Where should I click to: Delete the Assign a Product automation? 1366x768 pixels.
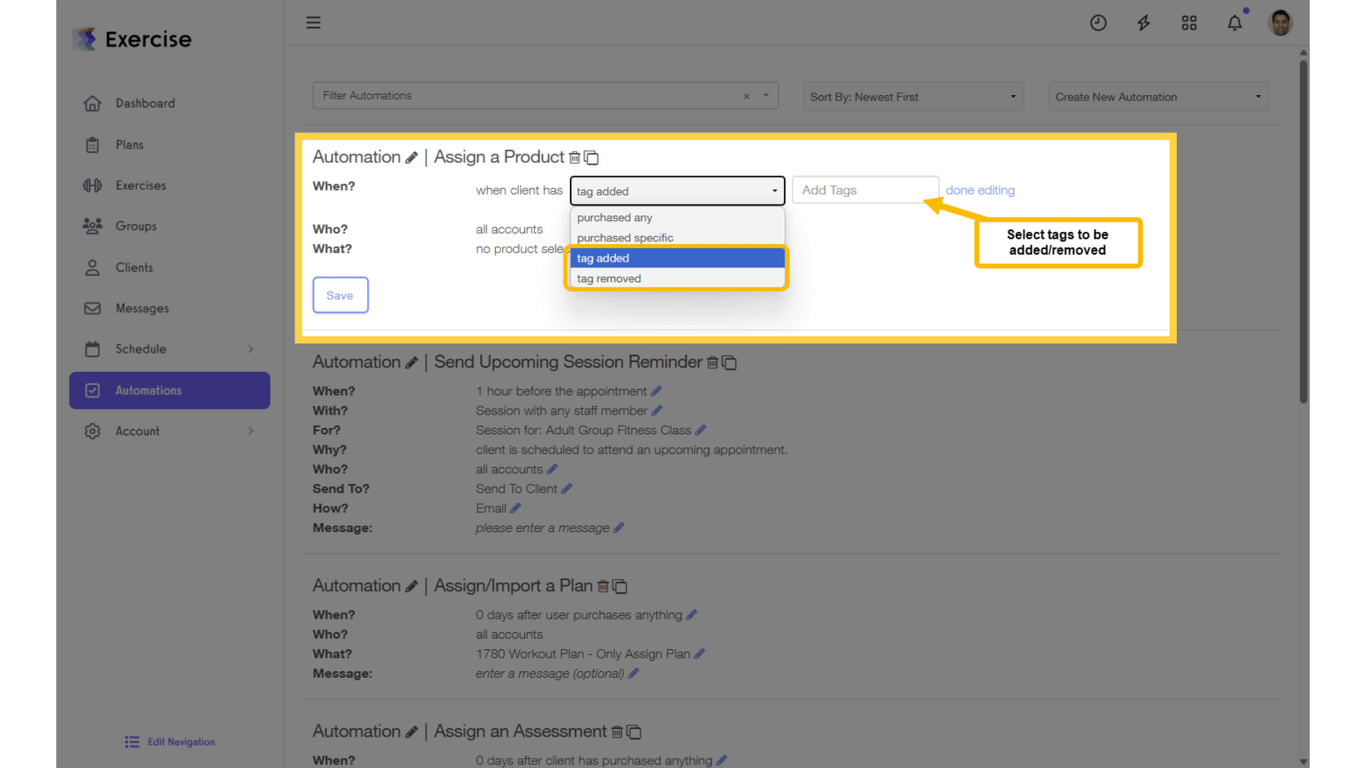click(577, 157)
